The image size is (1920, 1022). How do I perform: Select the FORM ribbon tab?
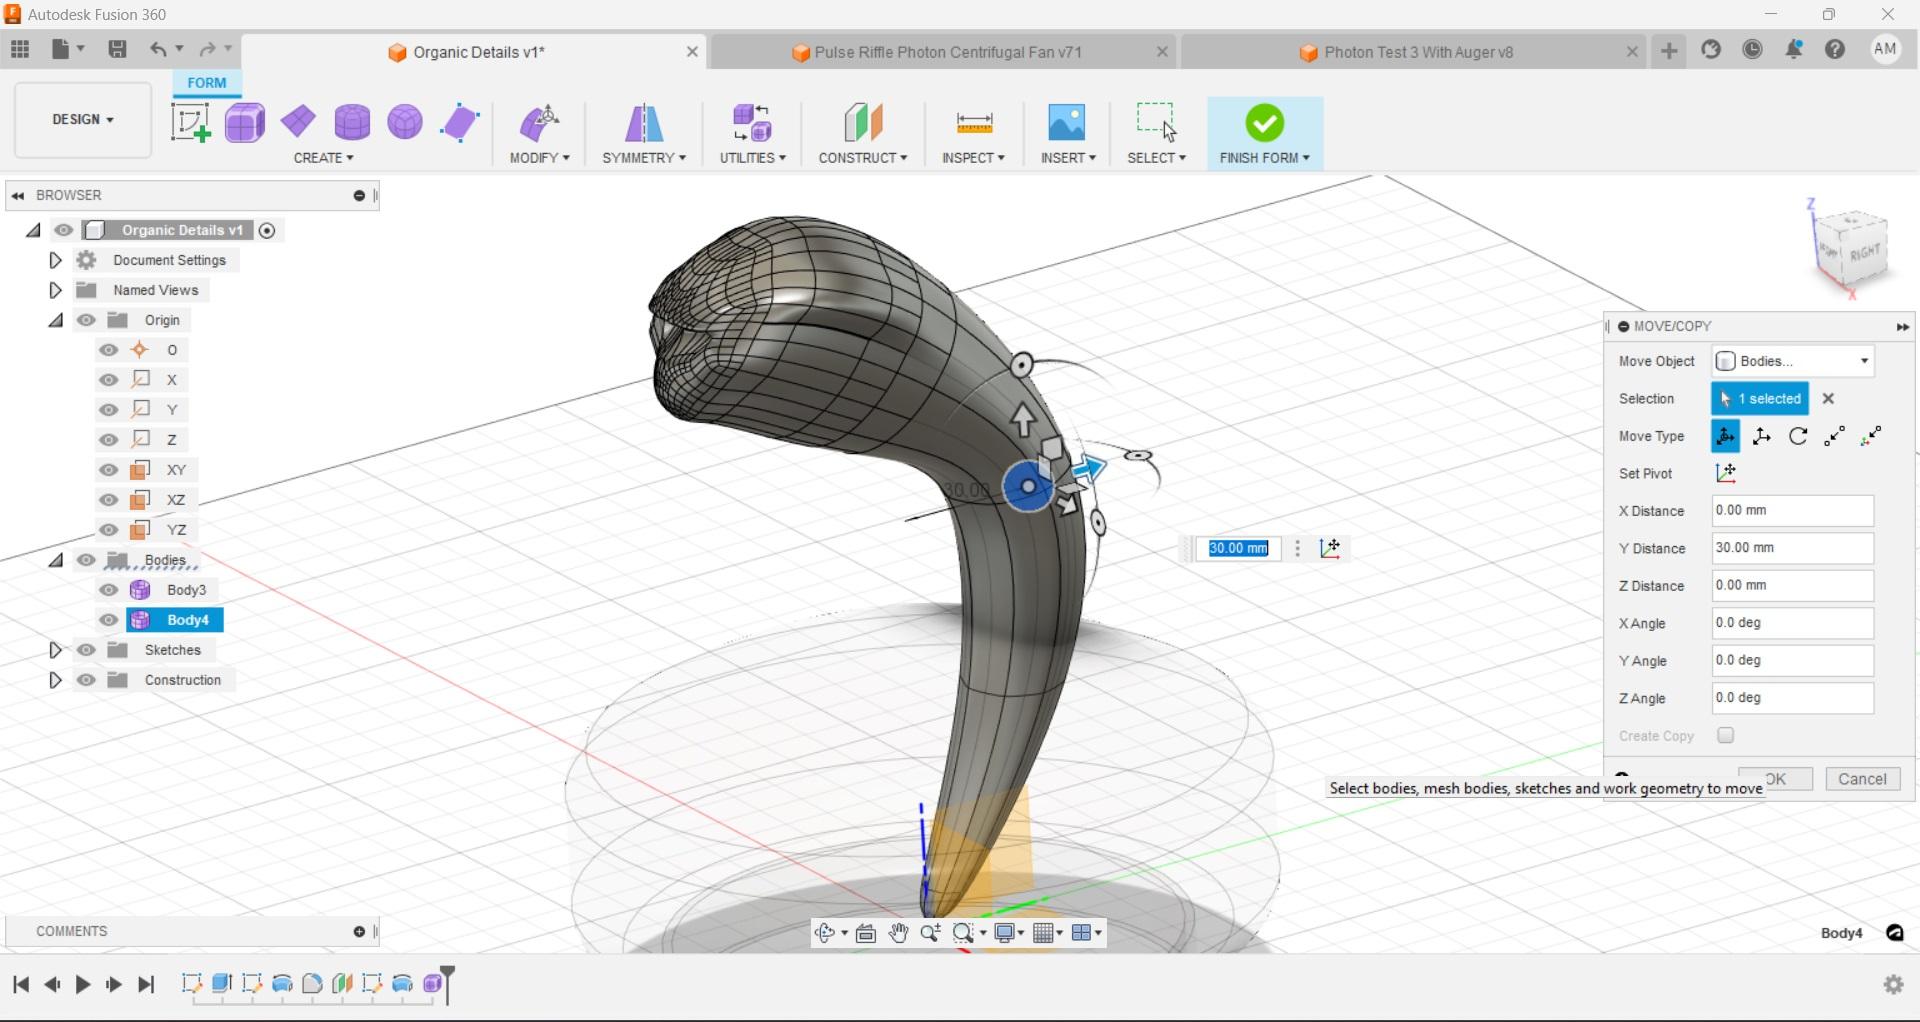tap(207, 83)
